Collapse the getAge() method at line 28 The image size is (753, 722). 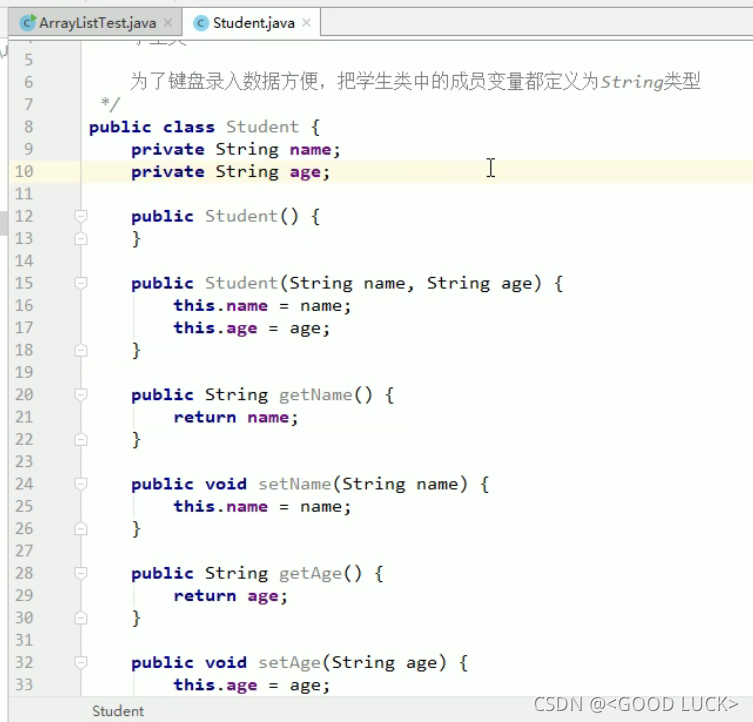pyautogui.click(x=81, y=573)
